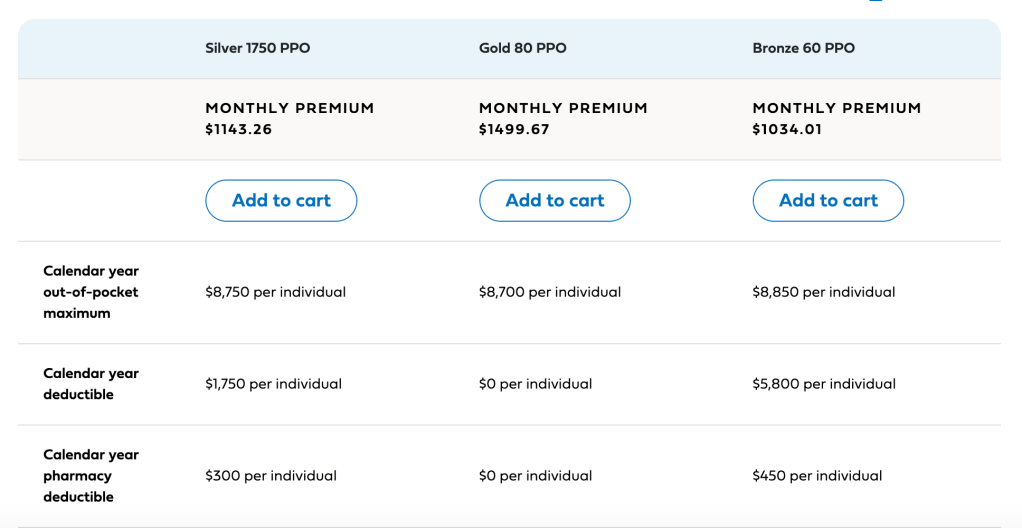
Task: Click the $1499.67 monthly premium amount
Action: [514, 129]
